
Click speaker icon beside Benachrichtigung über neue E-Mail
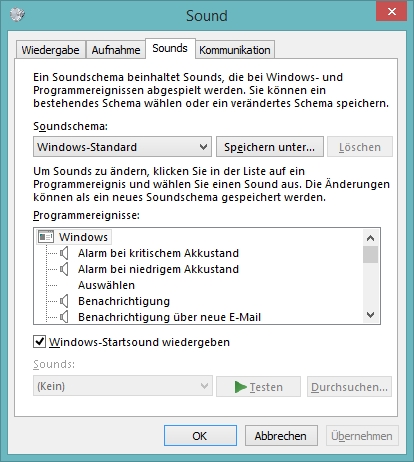(x=64, y=317)
